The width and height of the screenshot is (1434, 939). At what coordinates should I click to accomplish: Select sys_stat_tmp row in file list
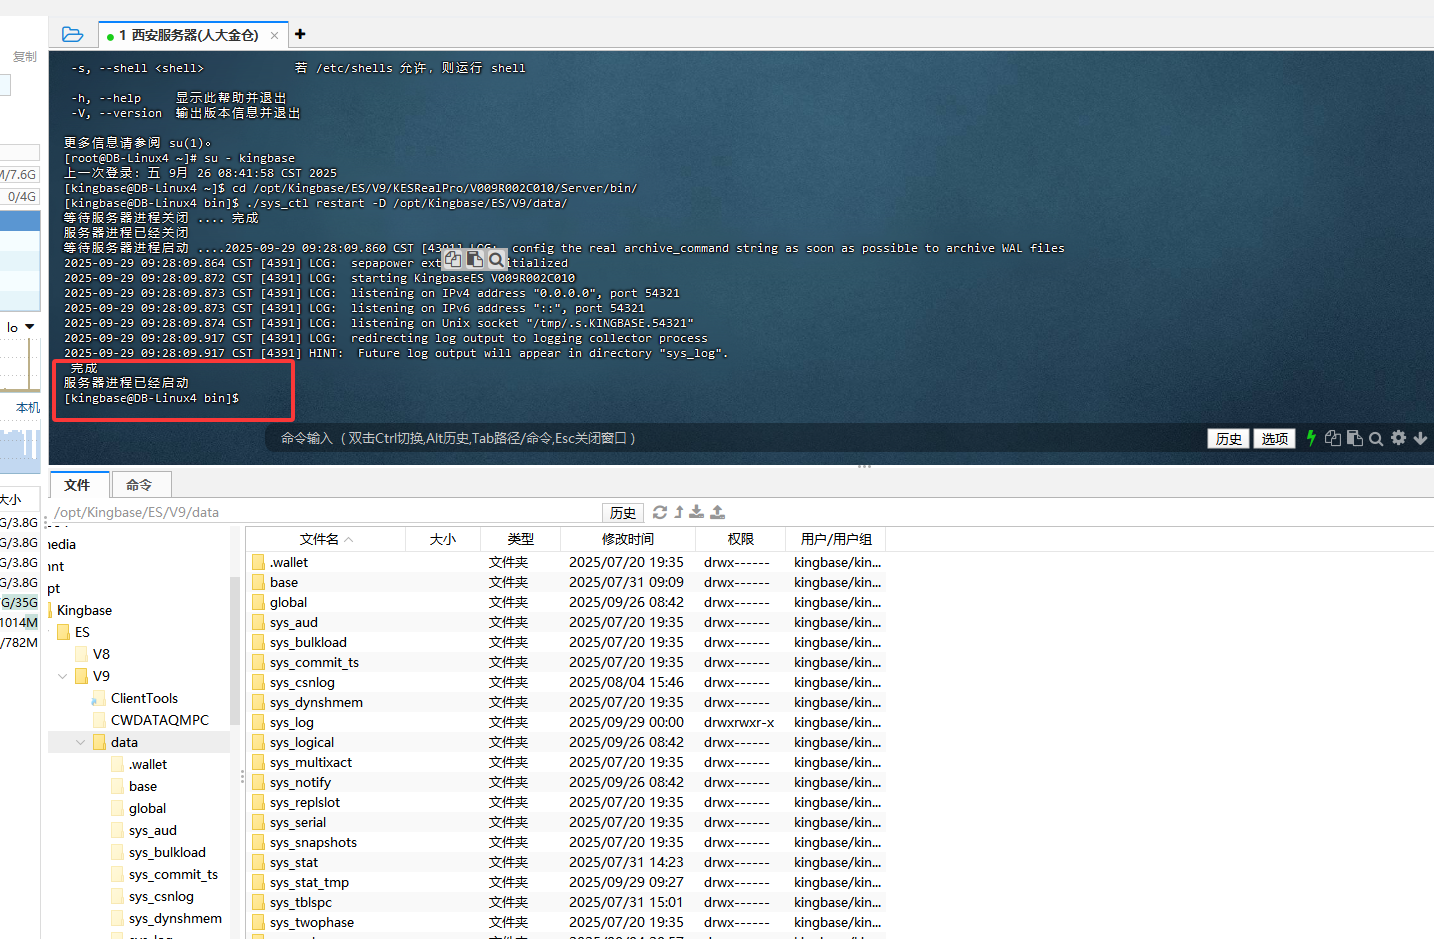(x=566, y=882)
